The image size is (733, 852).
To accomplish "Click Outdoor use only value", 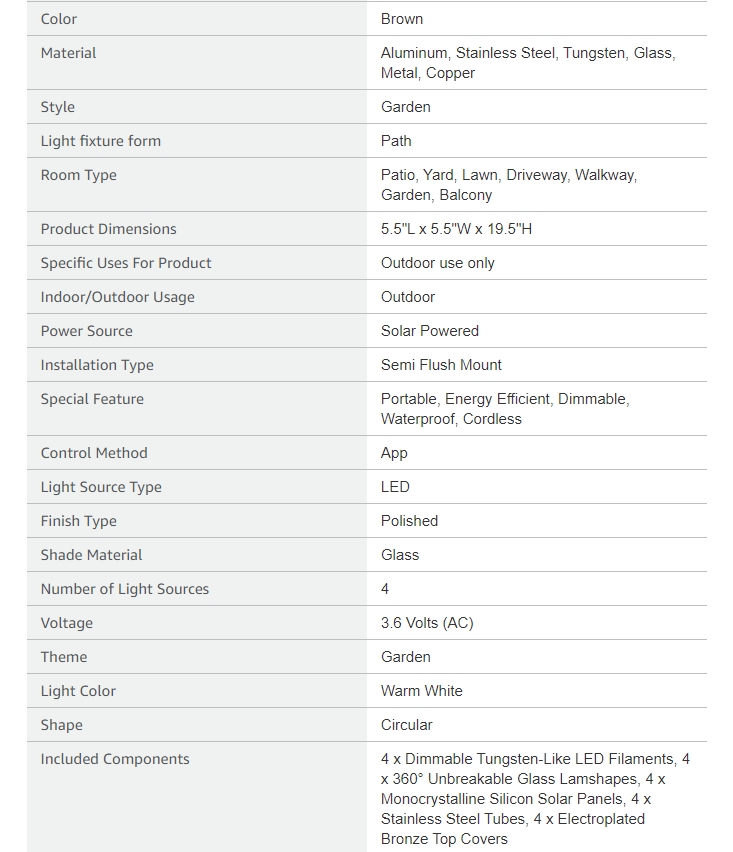I will click(x=437, y=264).
